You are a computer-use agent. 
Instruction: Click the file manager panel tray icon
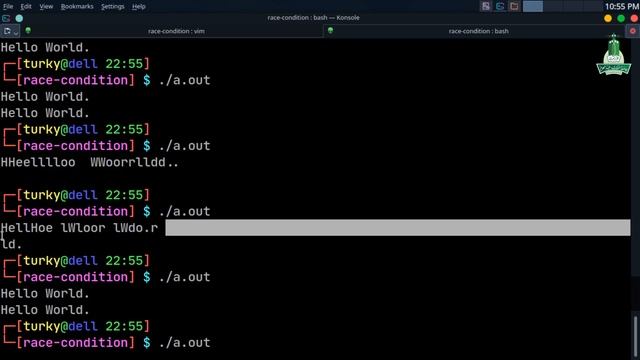[514, 6]
